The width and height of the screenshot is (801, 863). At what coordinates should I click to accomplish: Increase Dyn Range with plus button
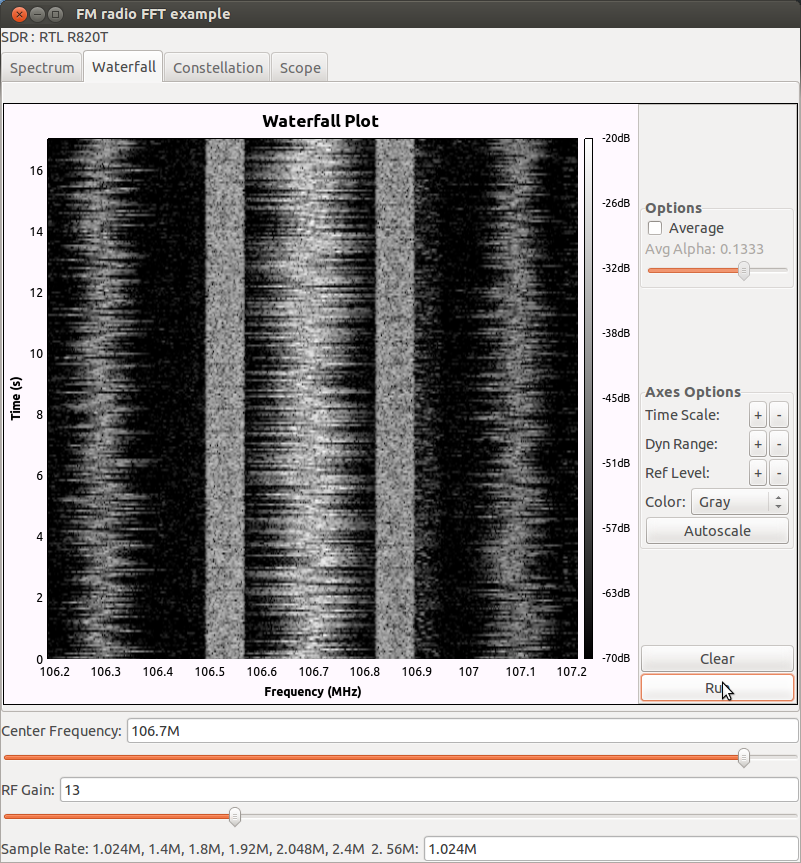(x=758, y=444)
